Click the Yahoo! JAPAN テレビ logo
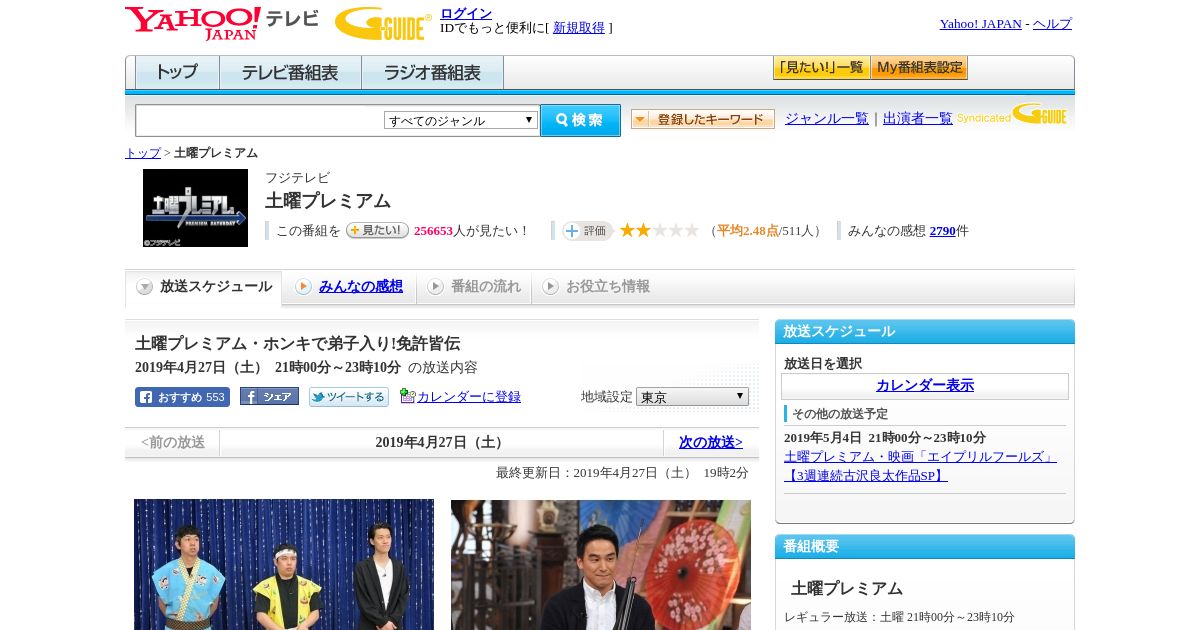The width and height of the screenshot is (1200, 630). point(222,23)
